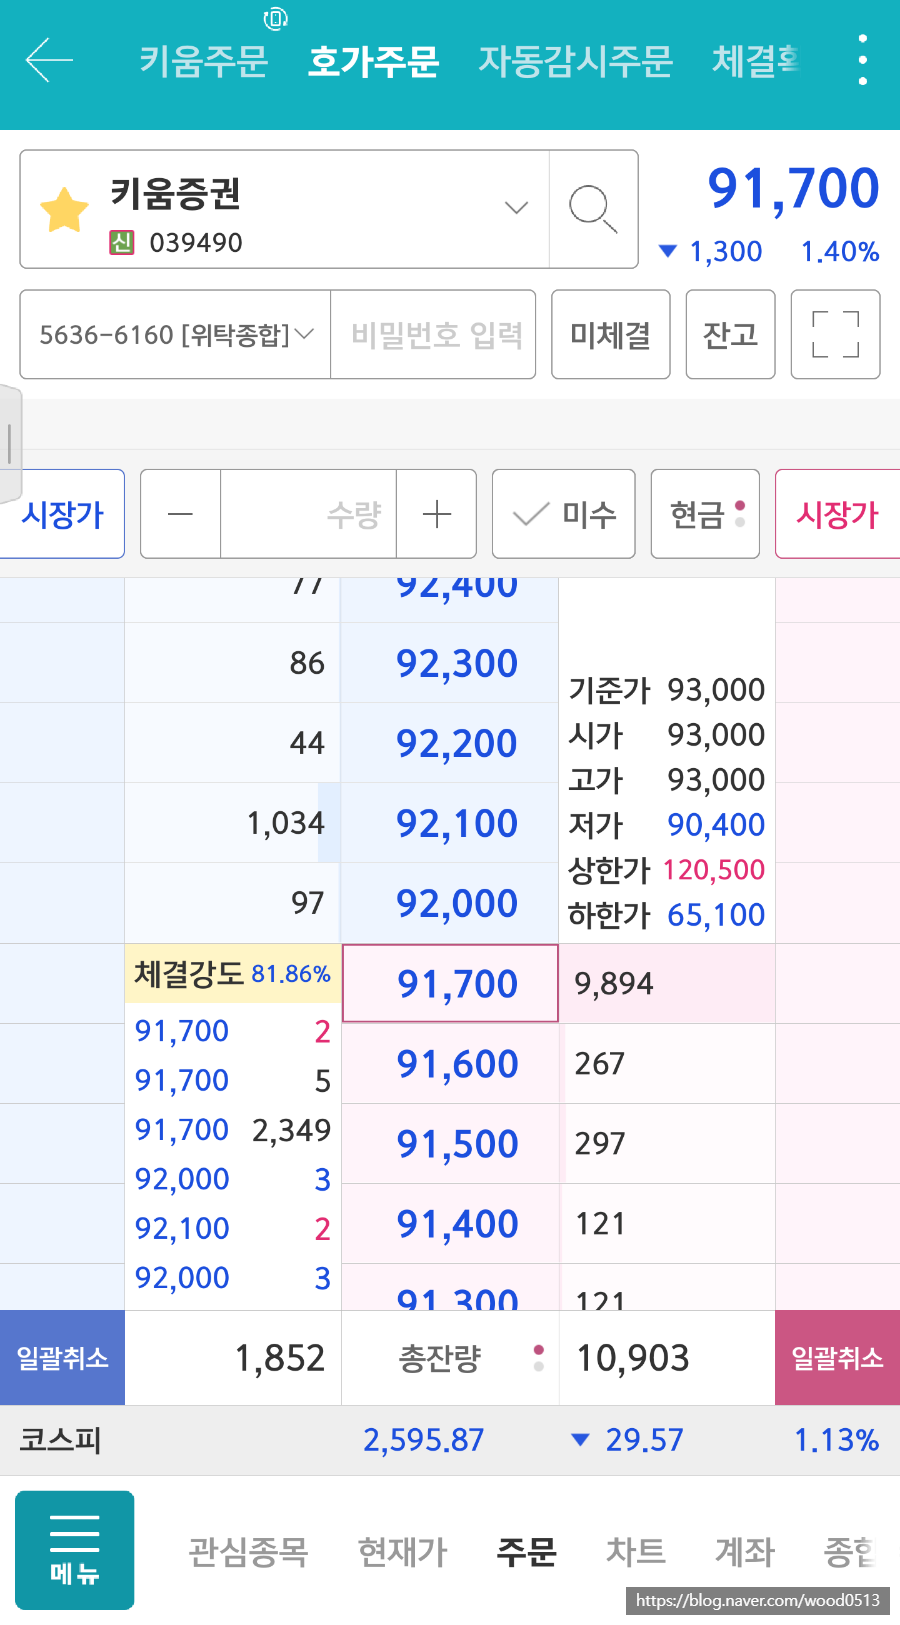This screenshot has height=1625, width=900.
Task: Tap the pink 일괄취소 button on right
Action: [838, 1358]
